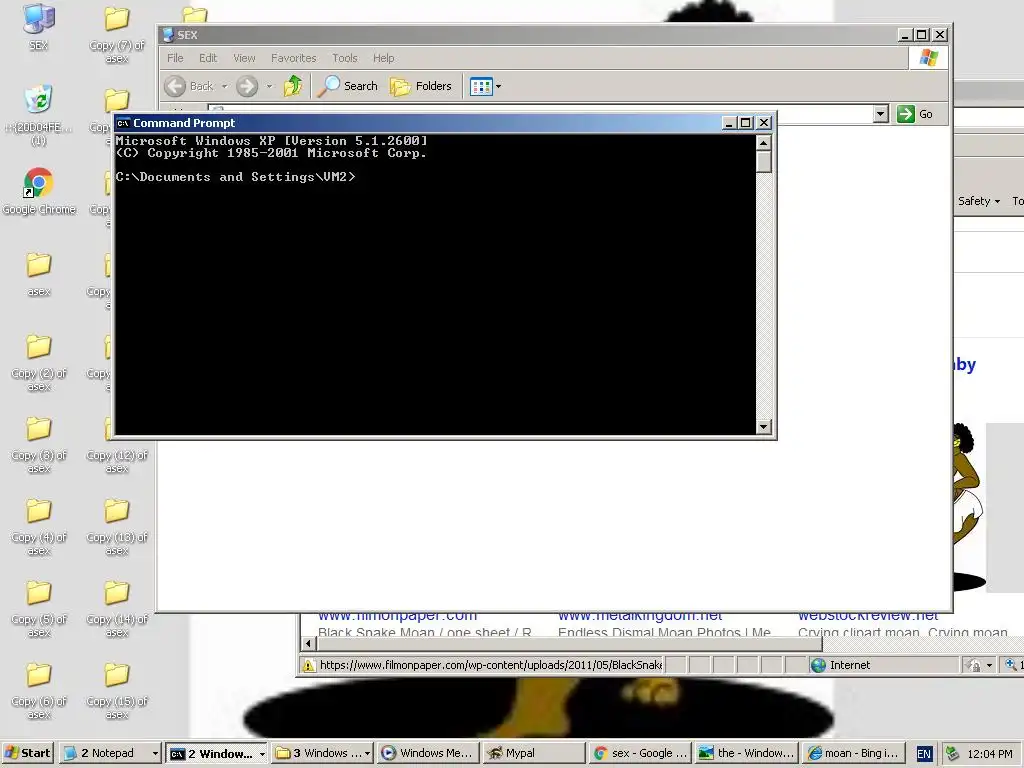Click the Go button beside address bar
This screenshot has width=1024, height=768.
(x=915, y=114)
